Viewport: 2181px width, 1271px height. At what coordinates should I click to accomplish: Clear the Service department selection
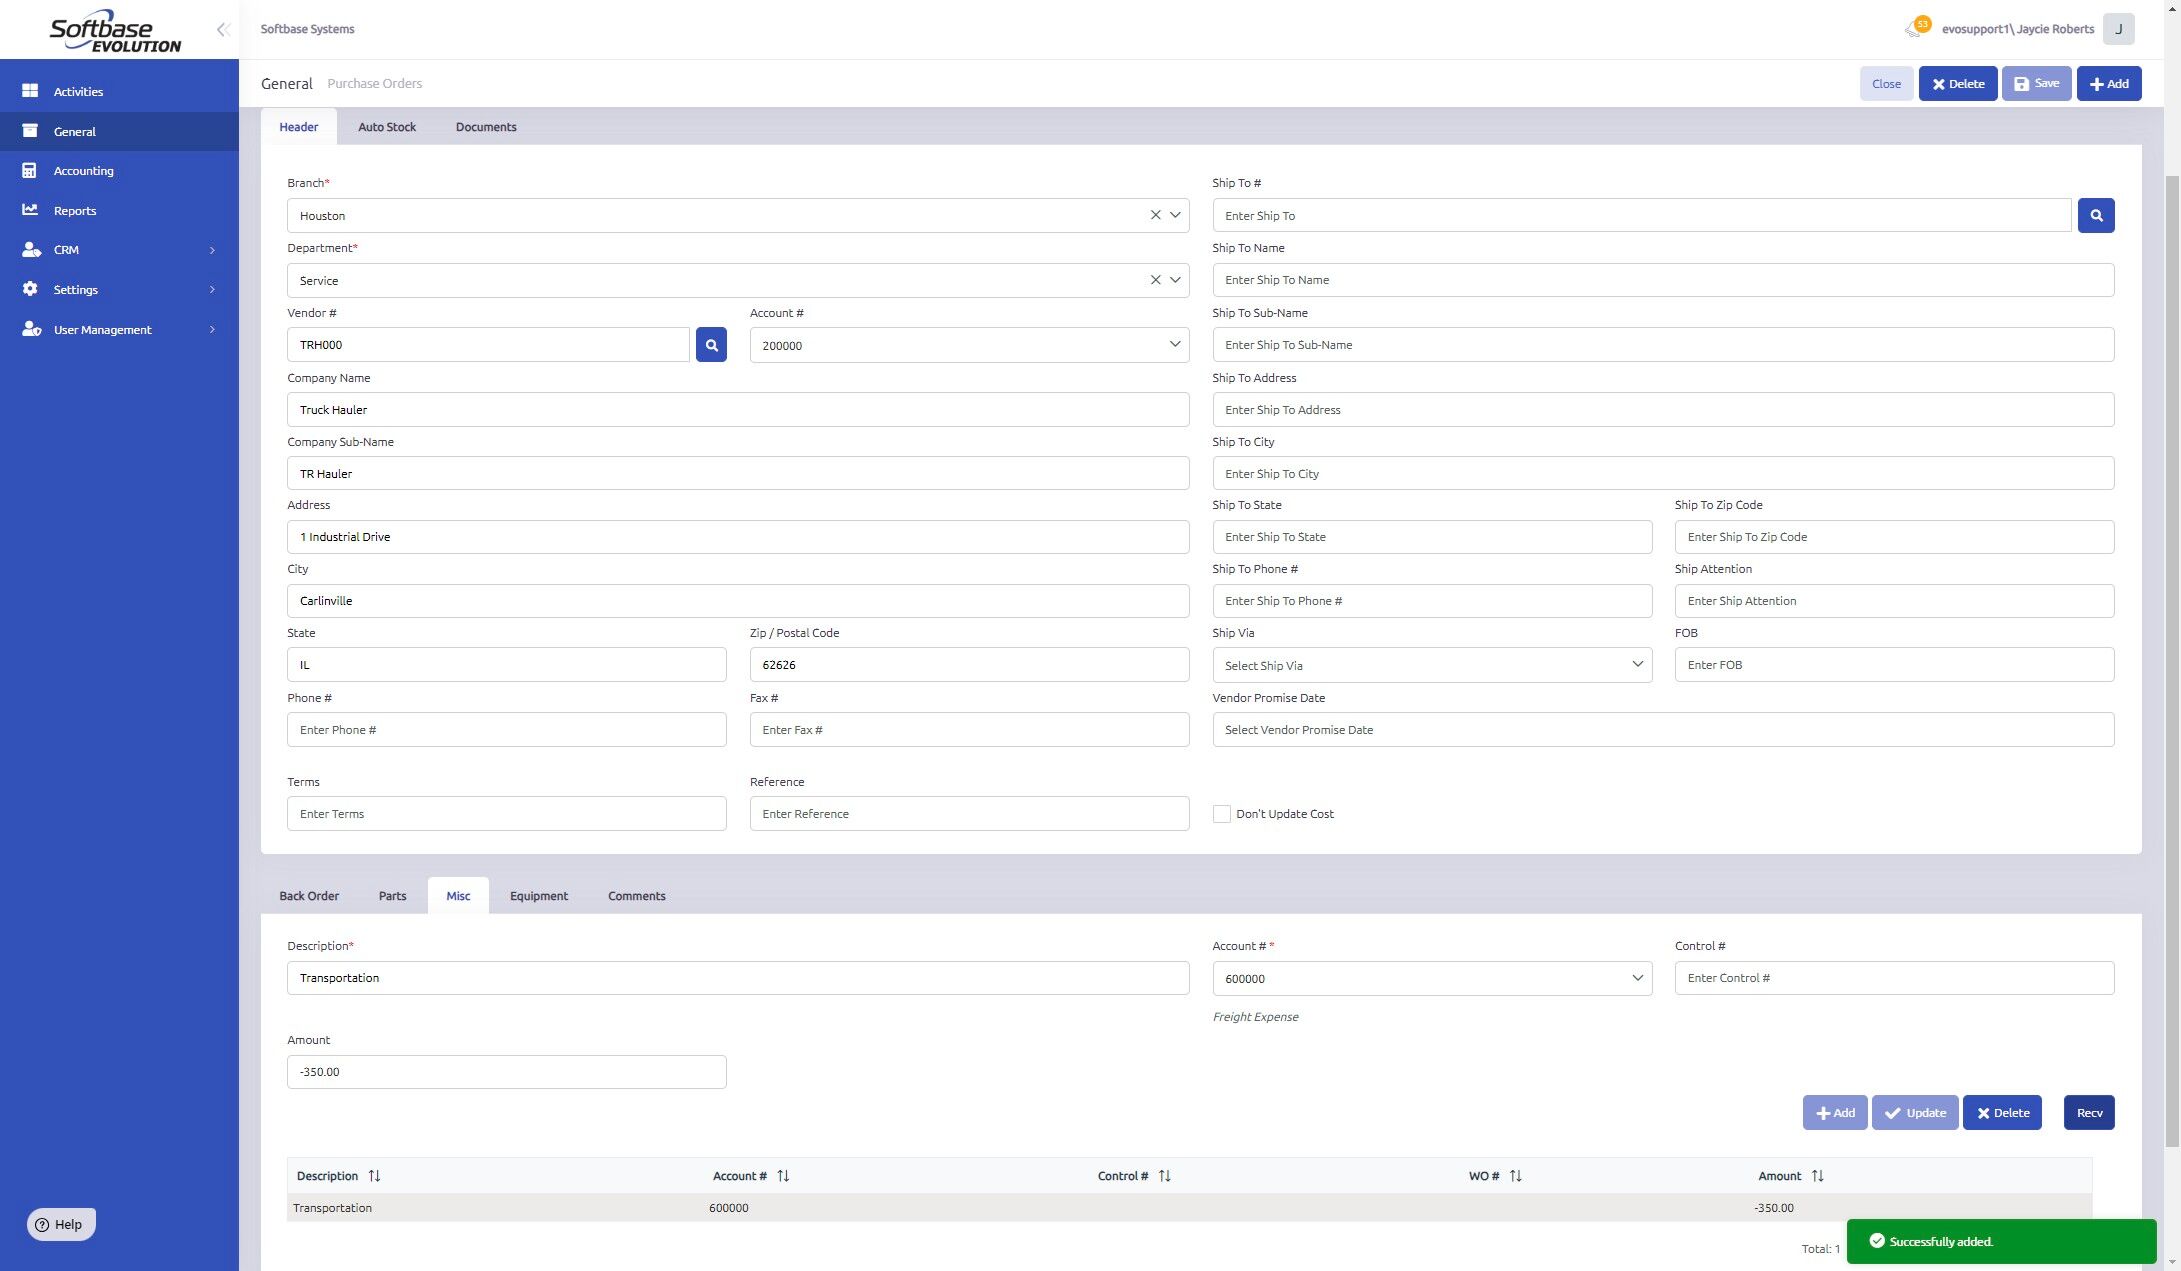[1155, 280]
